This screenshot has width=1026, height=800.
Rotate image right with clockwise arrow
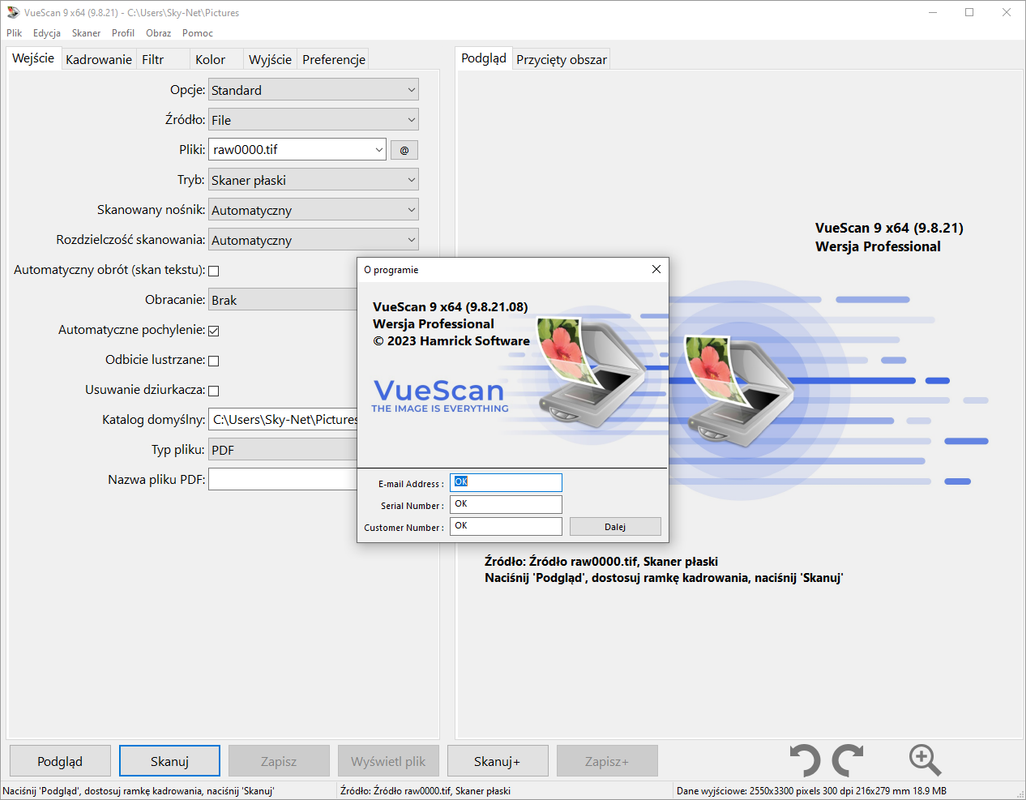point(848,760)
